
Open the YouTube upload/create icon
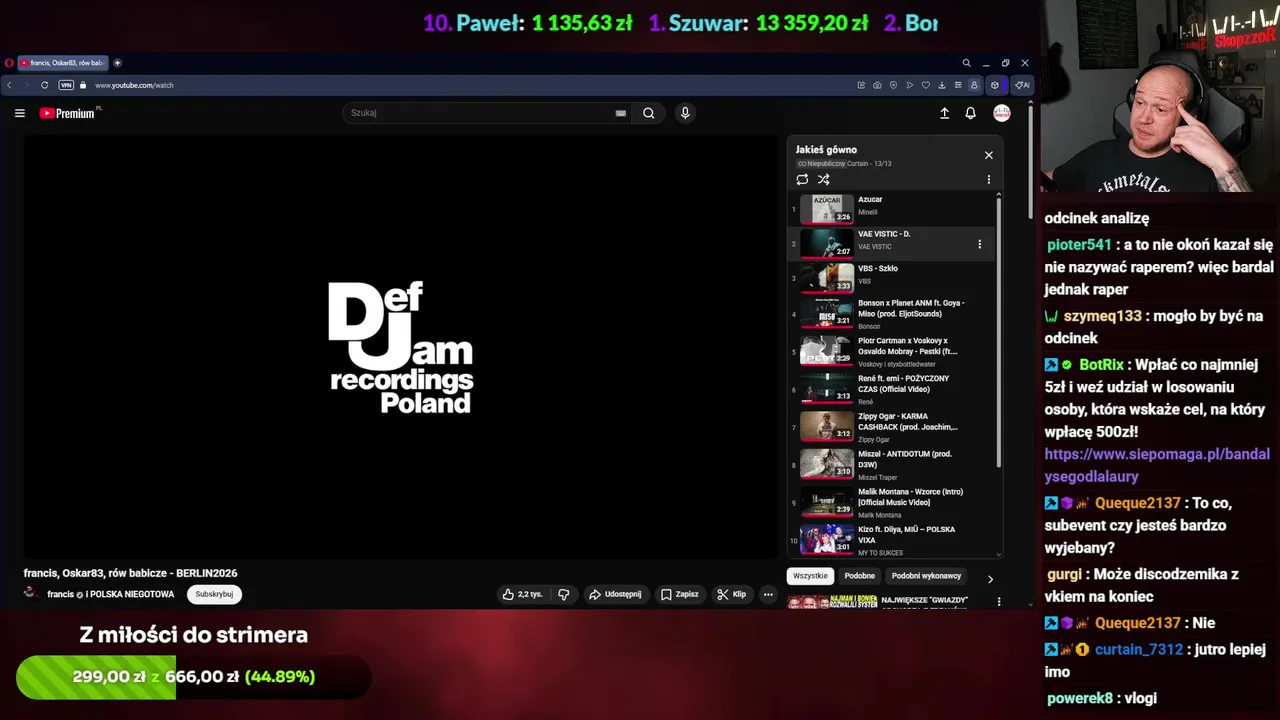tap(944, 113)
